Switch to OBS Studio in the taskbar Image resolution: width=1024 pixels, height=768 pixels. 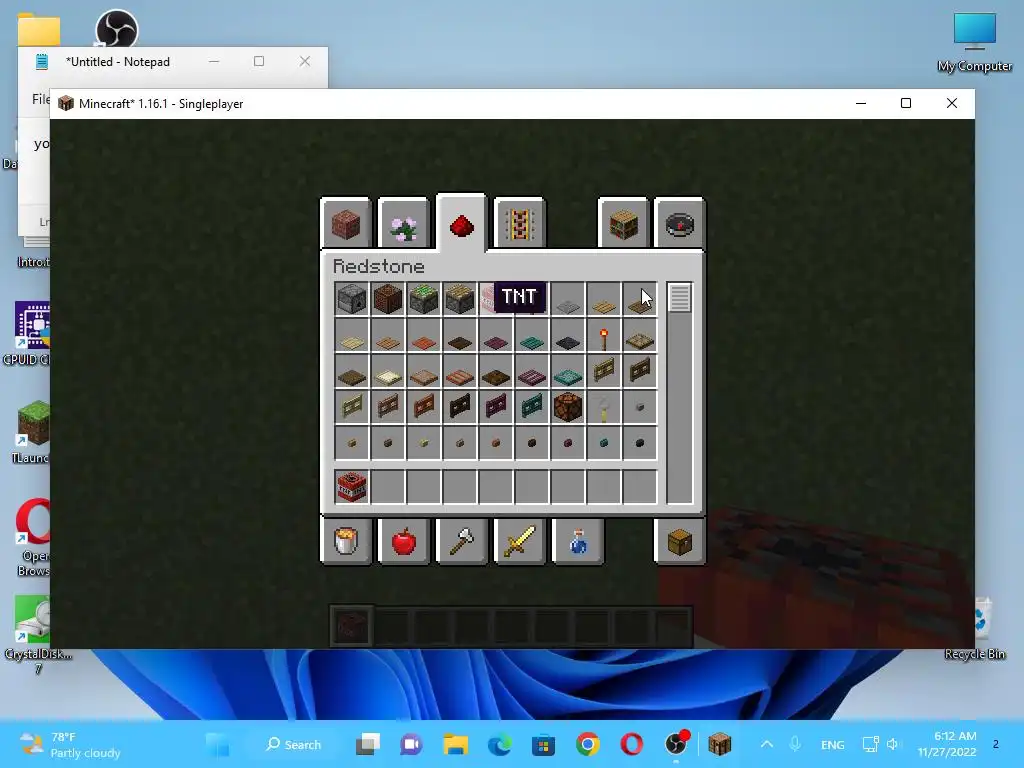(676, 744)
